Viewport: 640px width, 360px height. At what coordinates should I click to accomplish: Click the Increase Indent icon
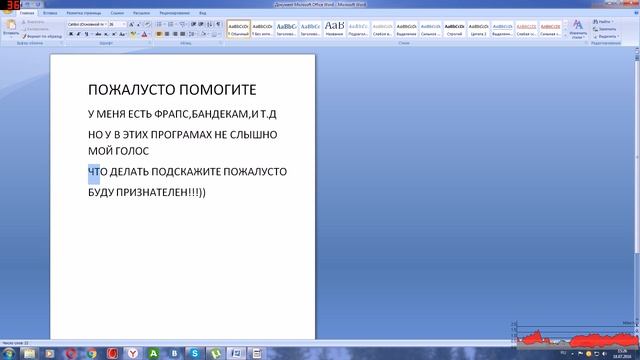(201, 24)
